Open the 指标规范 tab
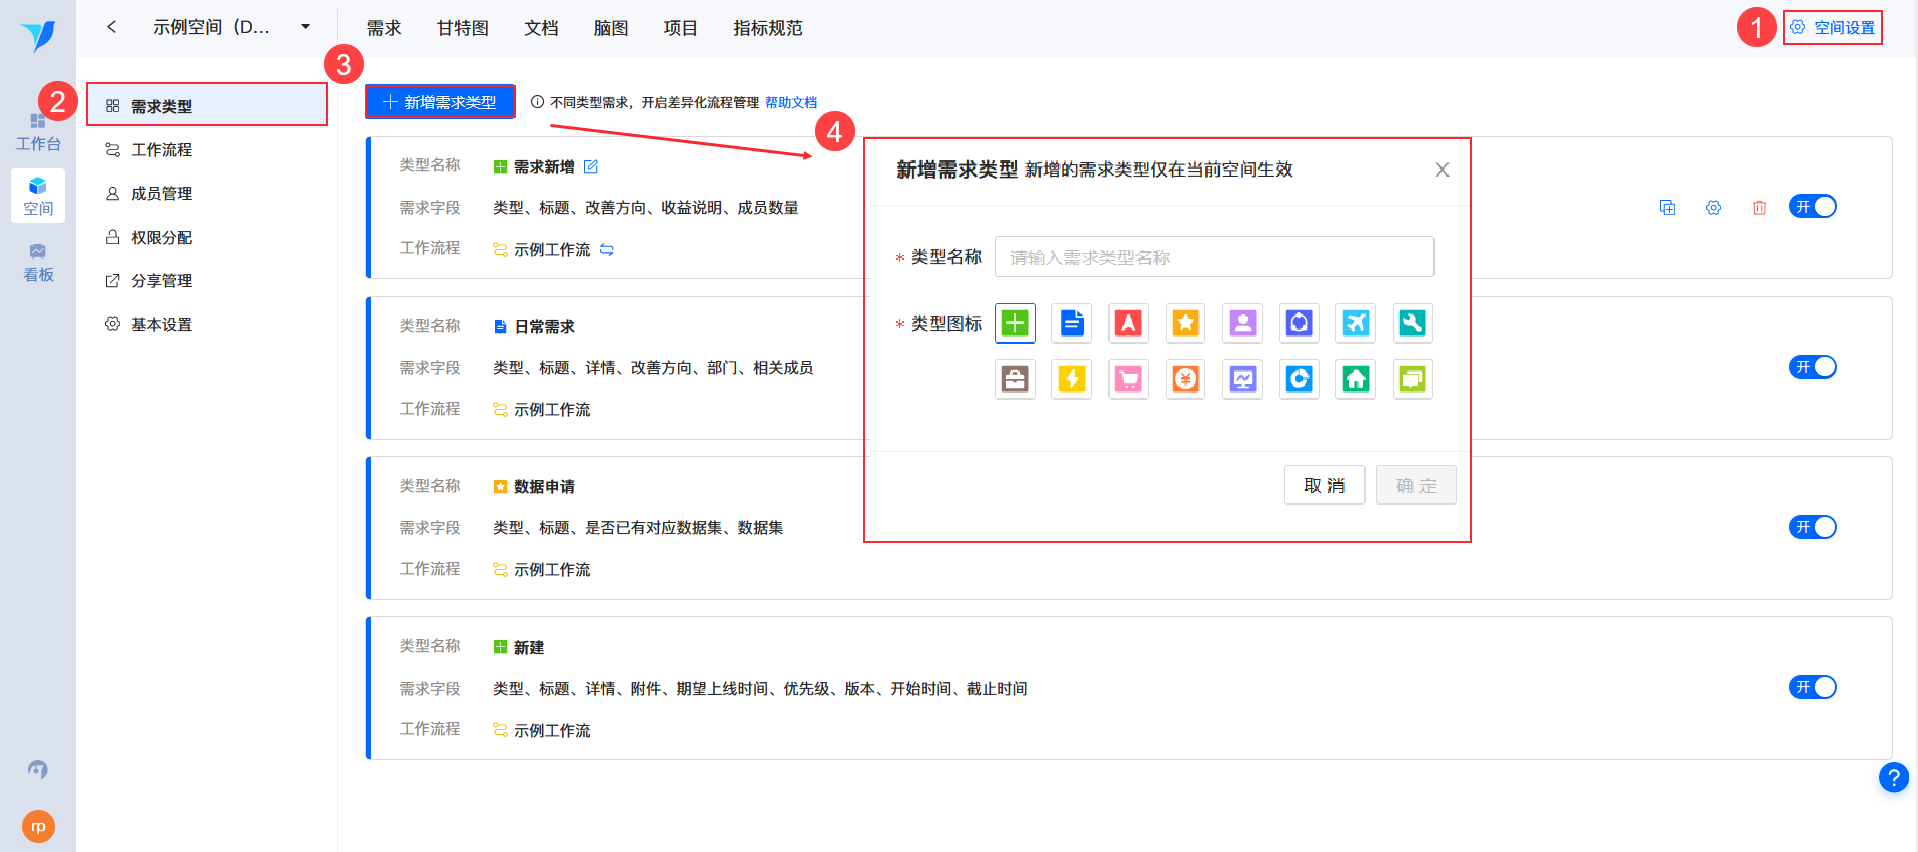Screen dimensions: 1918x852 pyautogui.click(x=768, y=28)
